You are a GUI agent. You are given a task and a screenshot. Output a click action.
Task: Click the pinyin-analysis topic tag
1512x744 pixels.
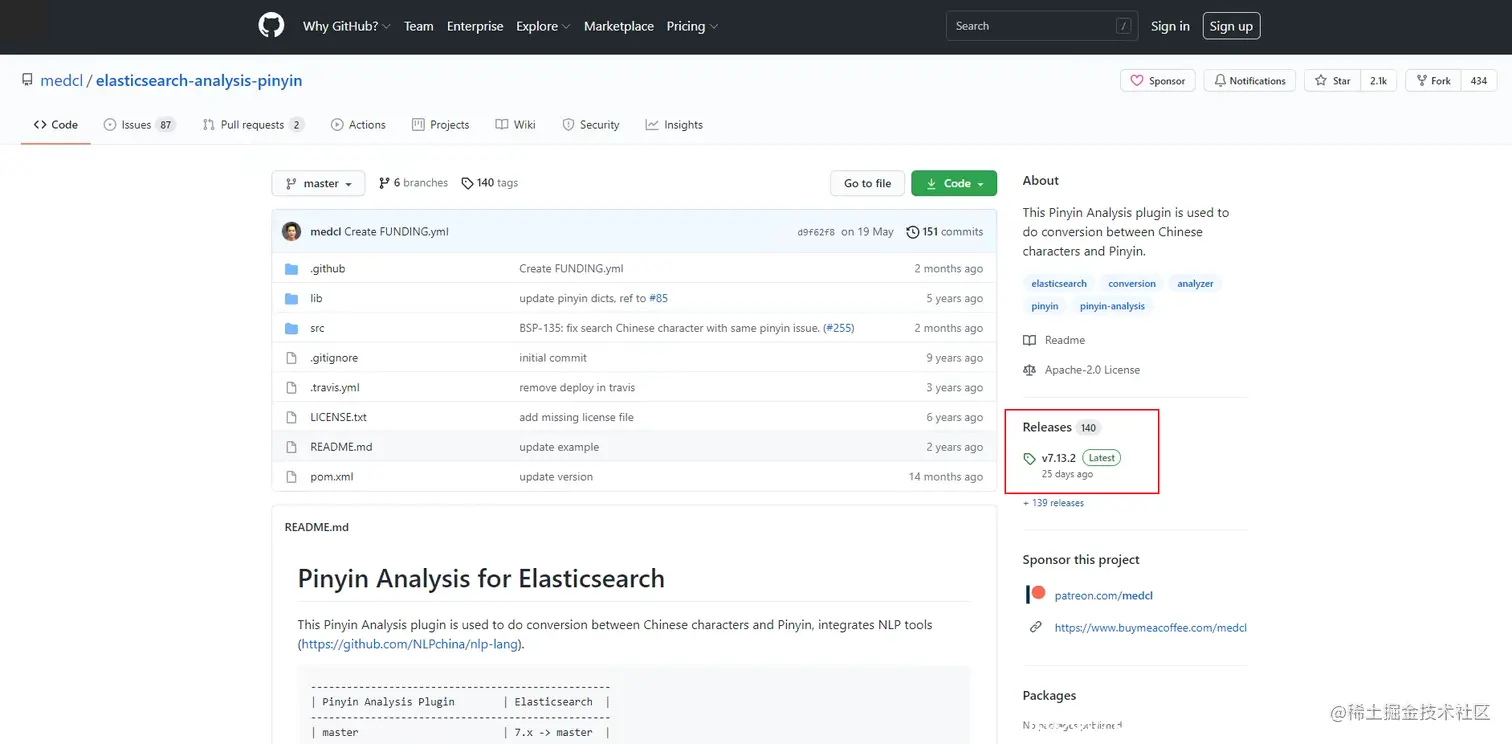(x=1112, y=306)
